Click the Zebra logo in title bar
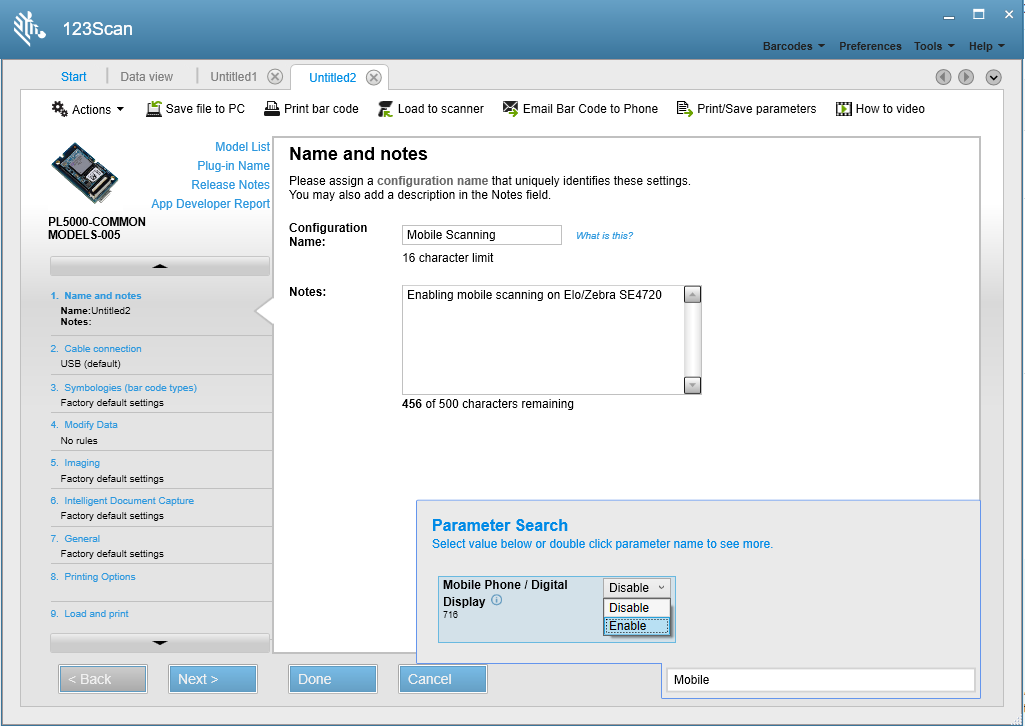 (x=29, y=29)
